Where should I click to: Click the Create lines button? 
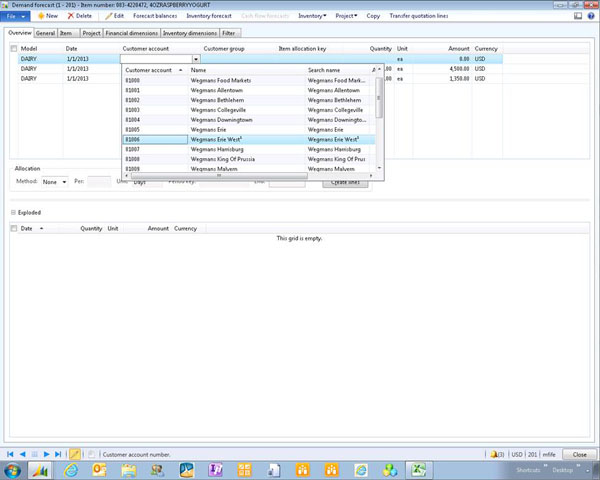[x=345, y=183]
